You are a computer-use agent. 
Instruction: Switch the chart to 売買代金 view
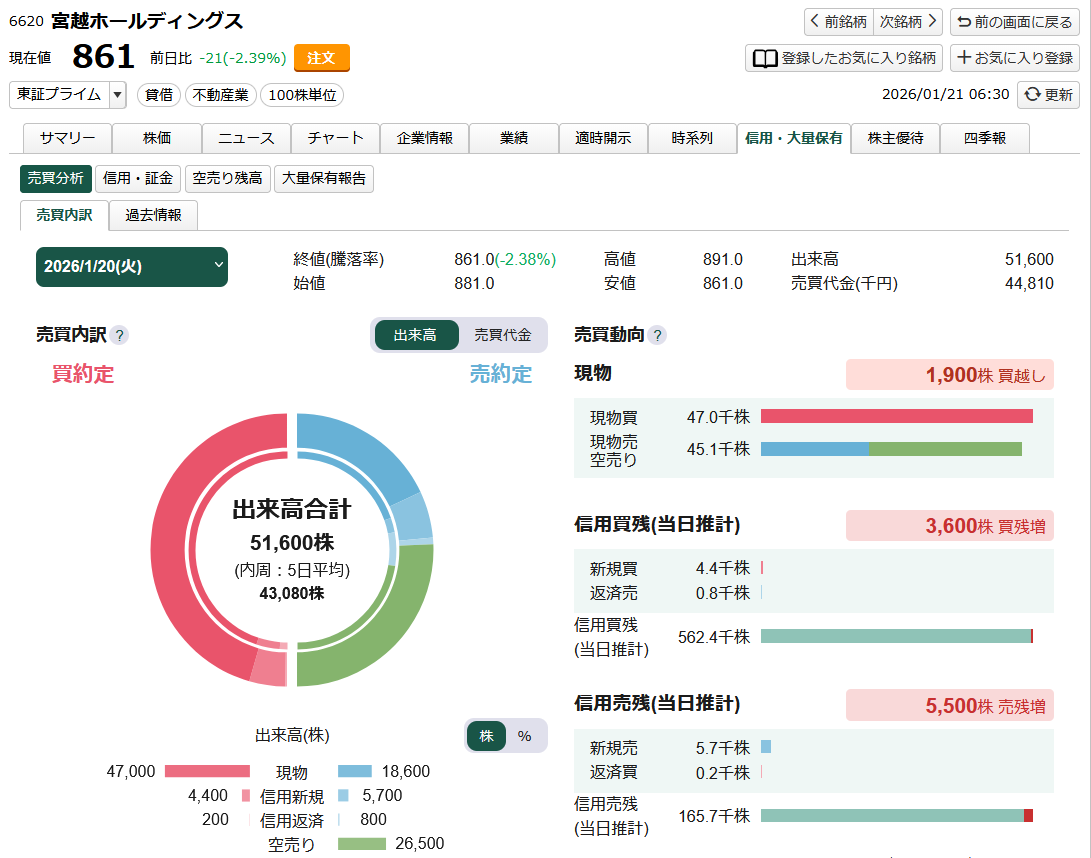[x=504, y=335]
